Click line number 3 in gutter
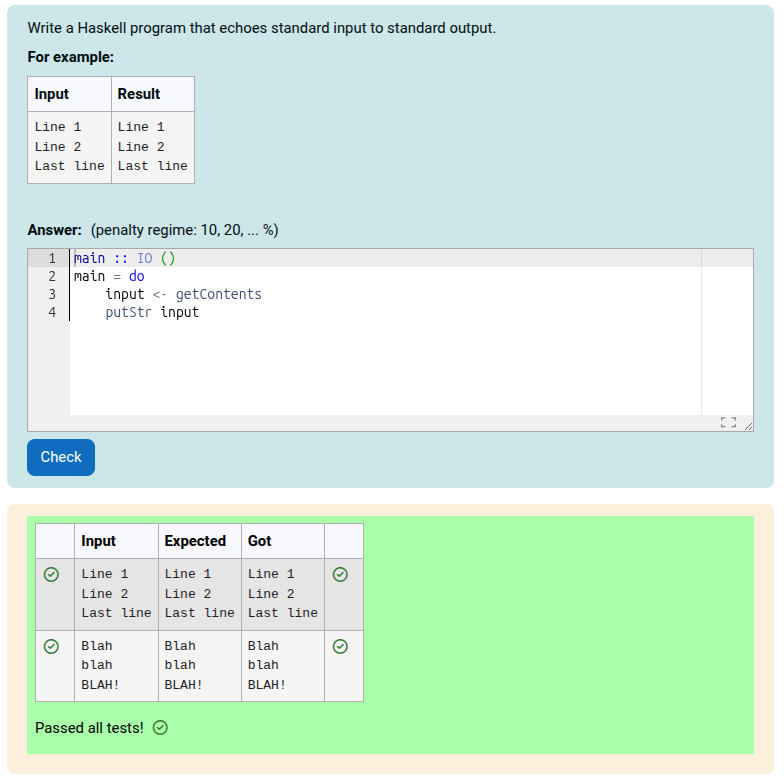 tap(52, 294)
